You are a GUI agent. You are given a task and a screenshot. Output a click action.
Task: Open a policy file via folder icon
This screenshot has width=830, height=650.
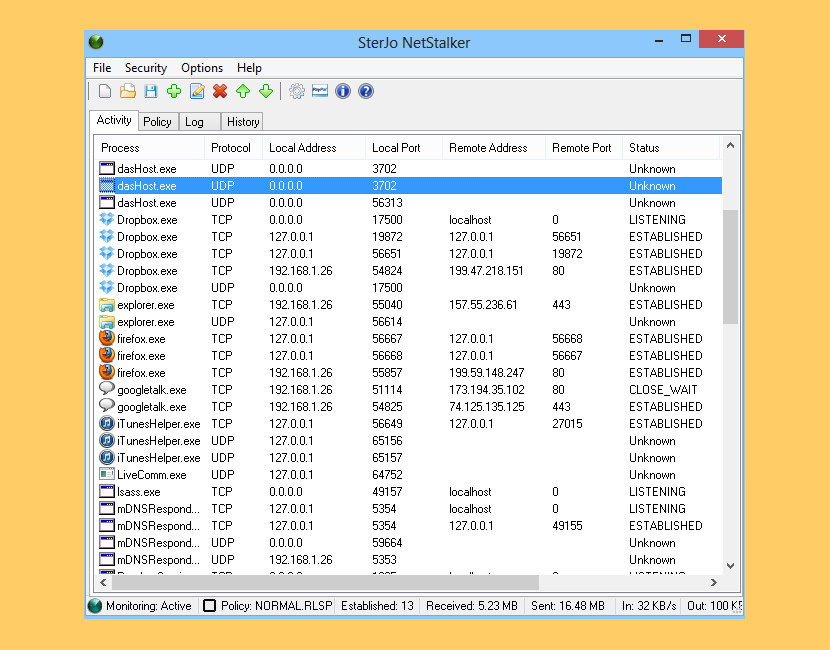[x=128, y=92]
